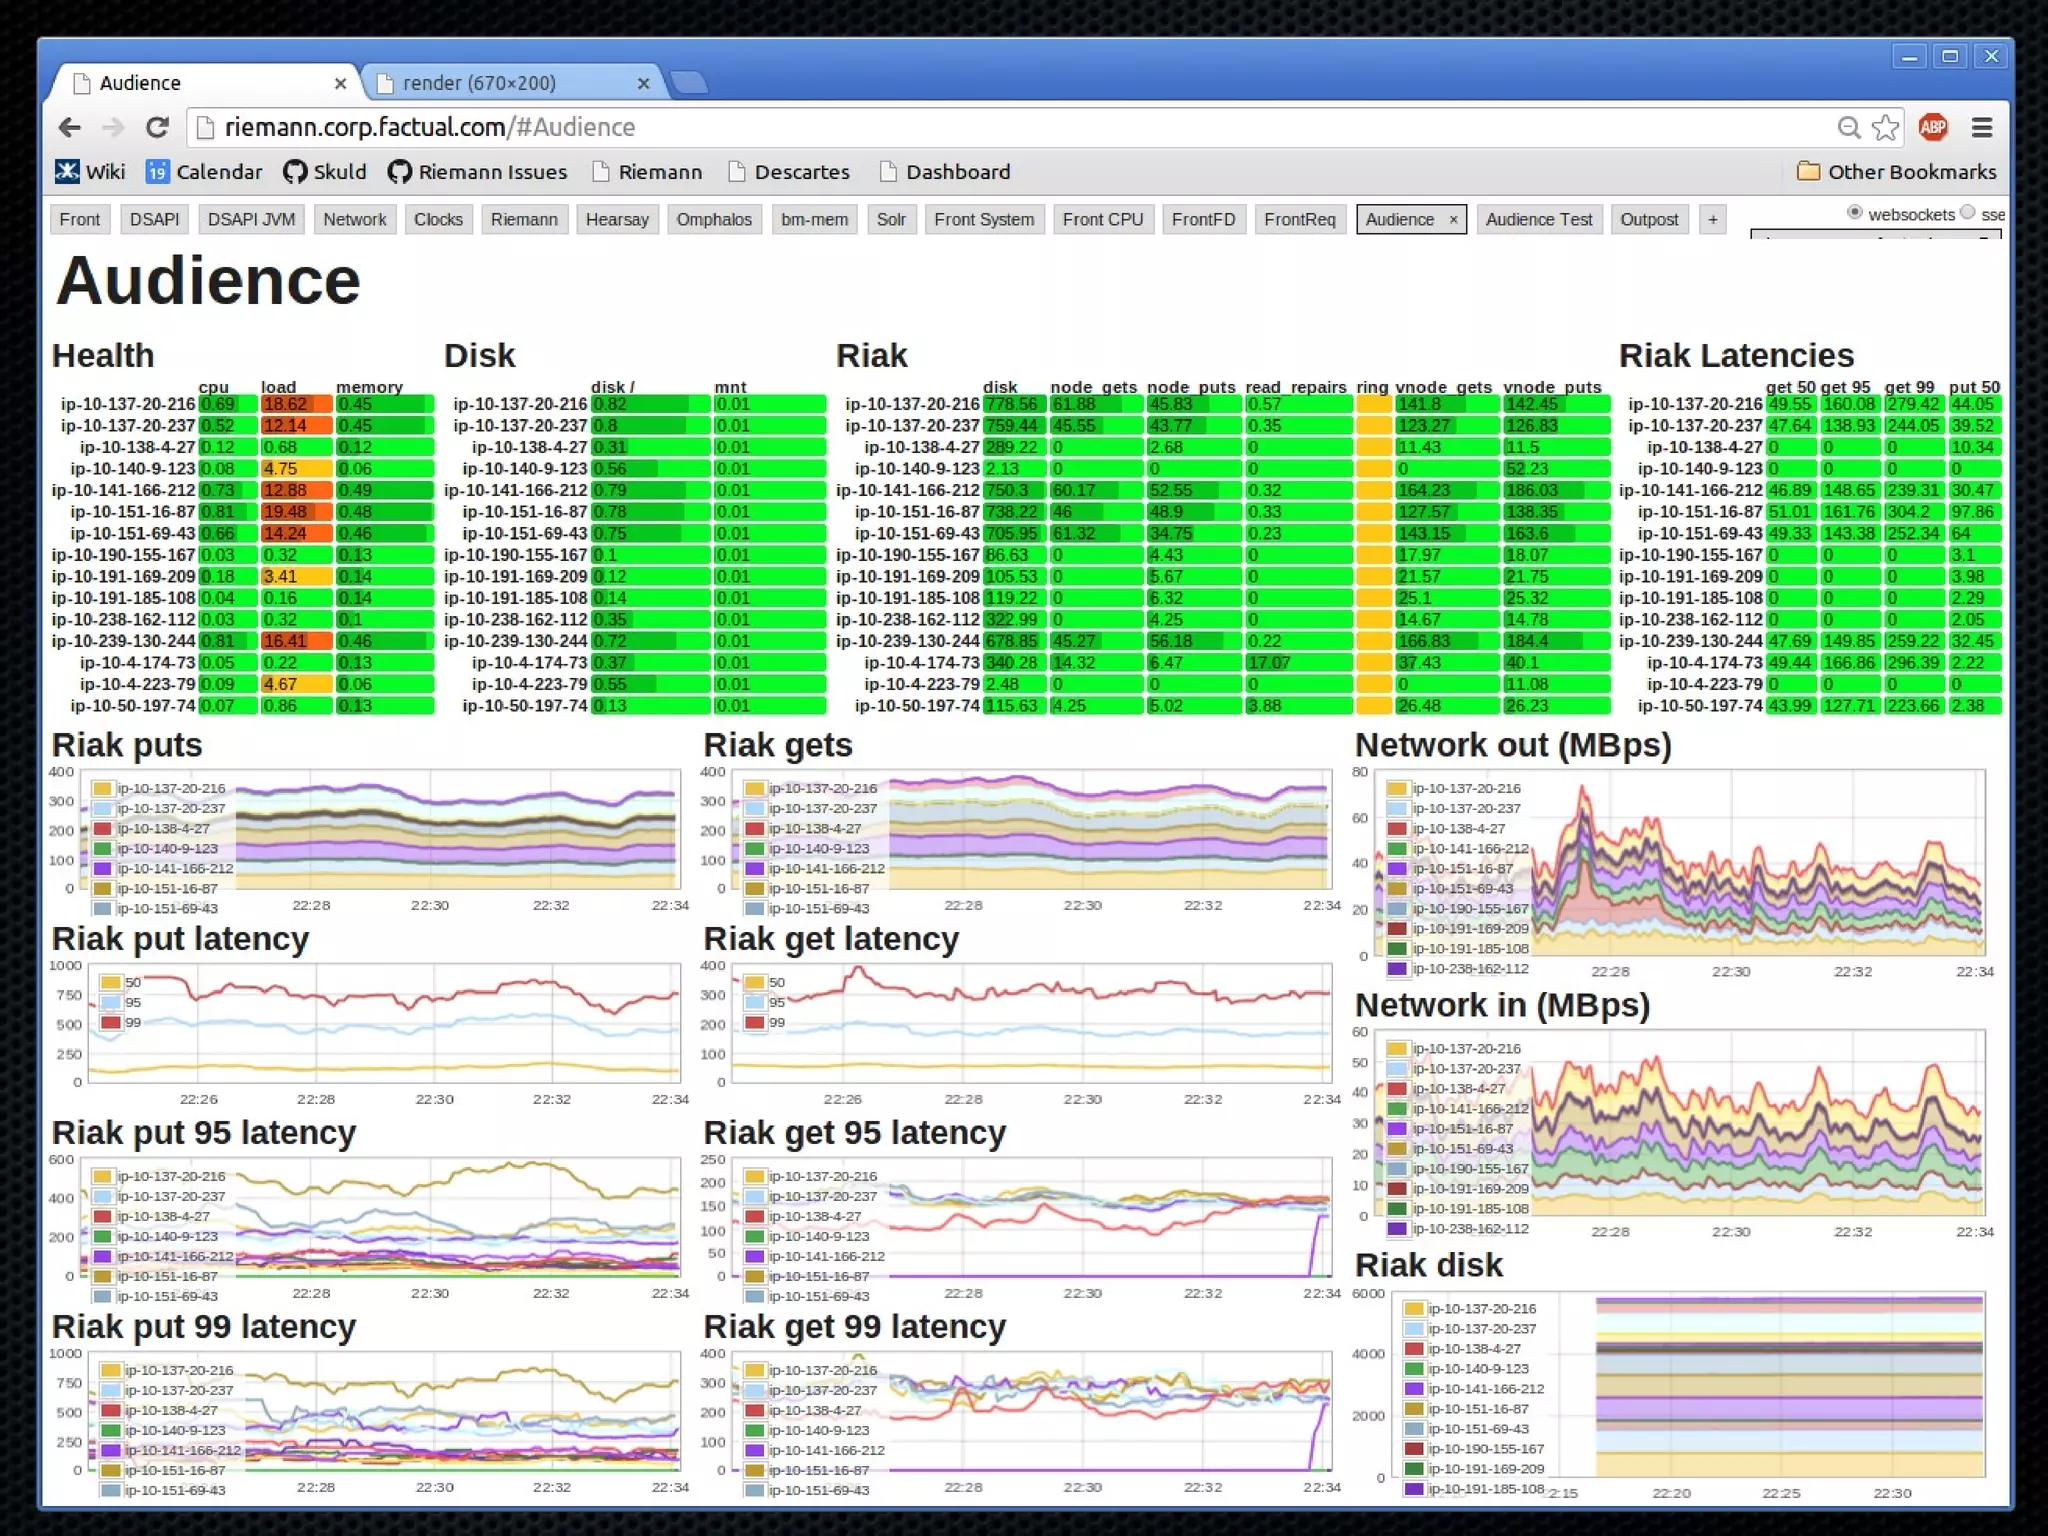Click the browser reload icon

click(157, 127)
